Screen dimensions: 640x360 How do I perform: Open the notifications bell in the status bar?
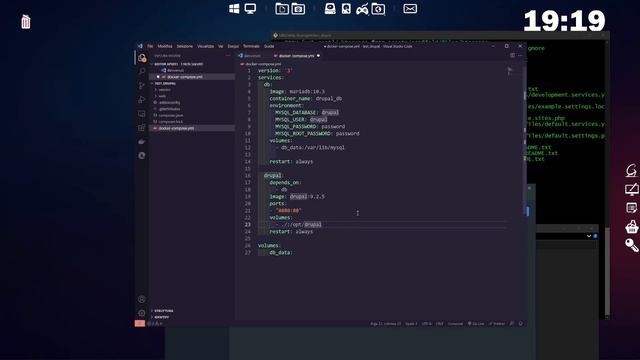(520, 324)
